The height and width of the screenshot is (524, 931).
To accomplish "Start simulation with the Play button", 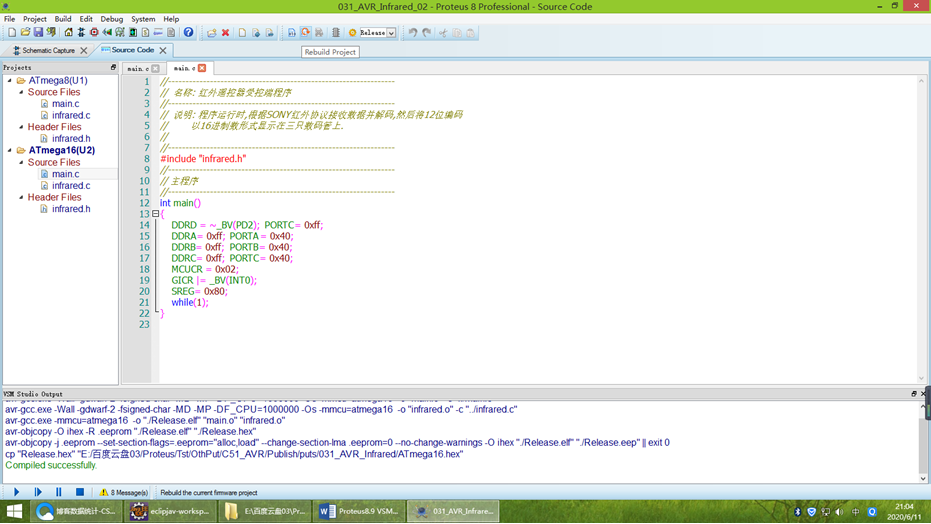I will click(x=16, y=492).
